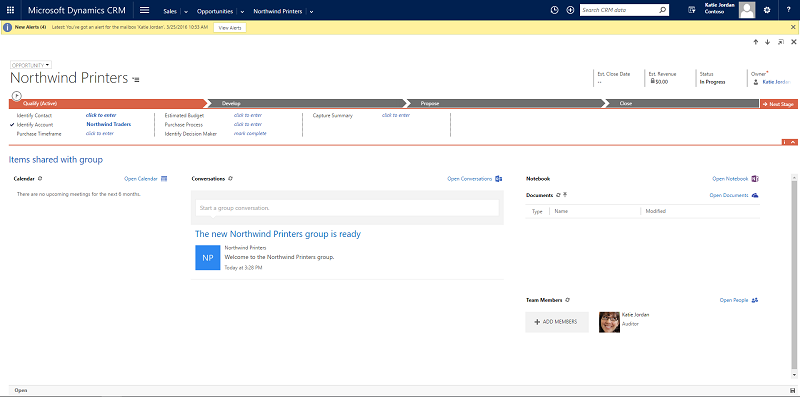This screenshot has width=800, height=397.
Task: Click the quick create plus icon
Action: pyautogui.click(x=570, y=10)
